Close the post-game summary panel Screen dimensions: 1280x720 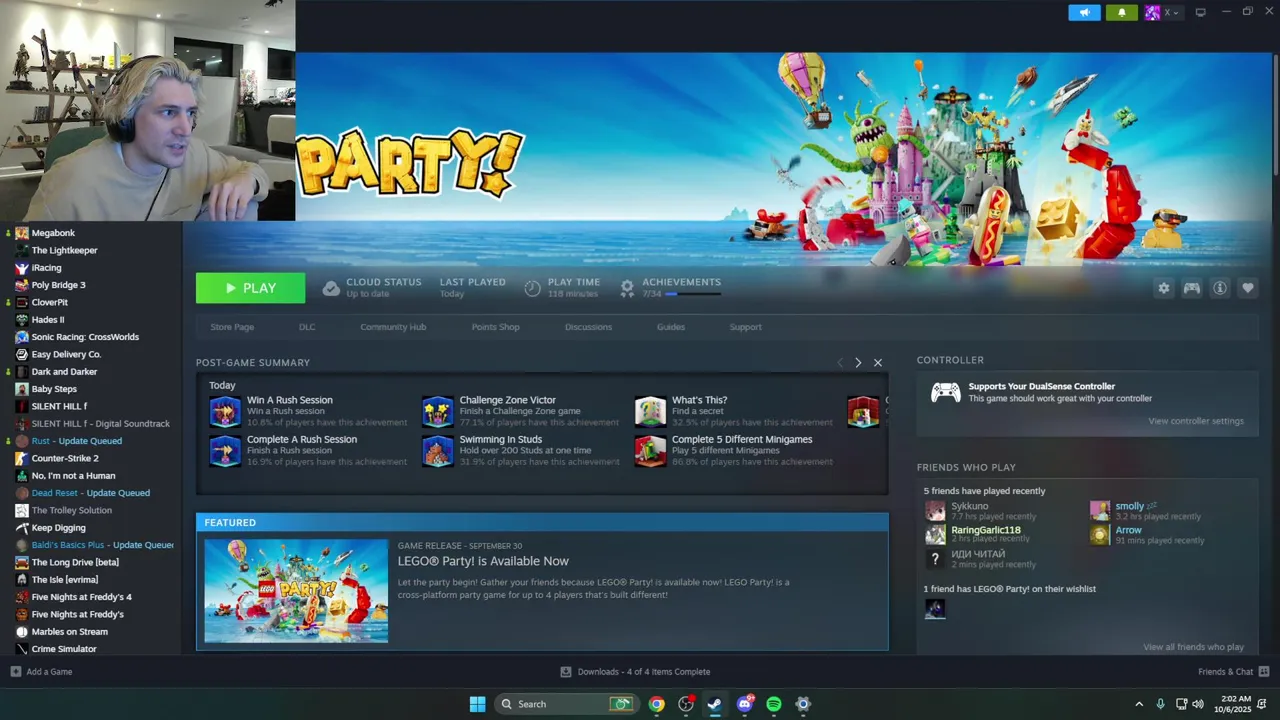point(878,363)
